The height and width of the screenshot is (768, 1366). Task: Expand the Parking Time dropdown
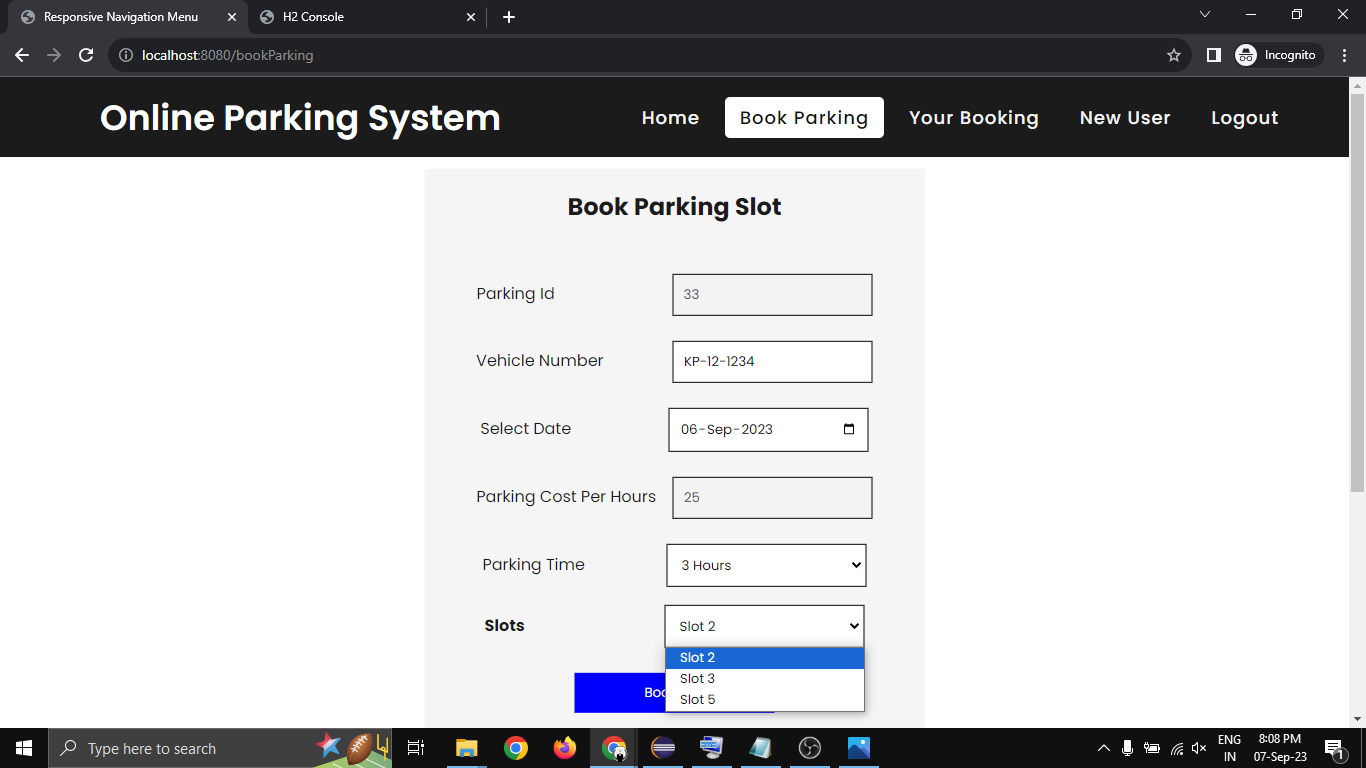(x=766, y=565)
